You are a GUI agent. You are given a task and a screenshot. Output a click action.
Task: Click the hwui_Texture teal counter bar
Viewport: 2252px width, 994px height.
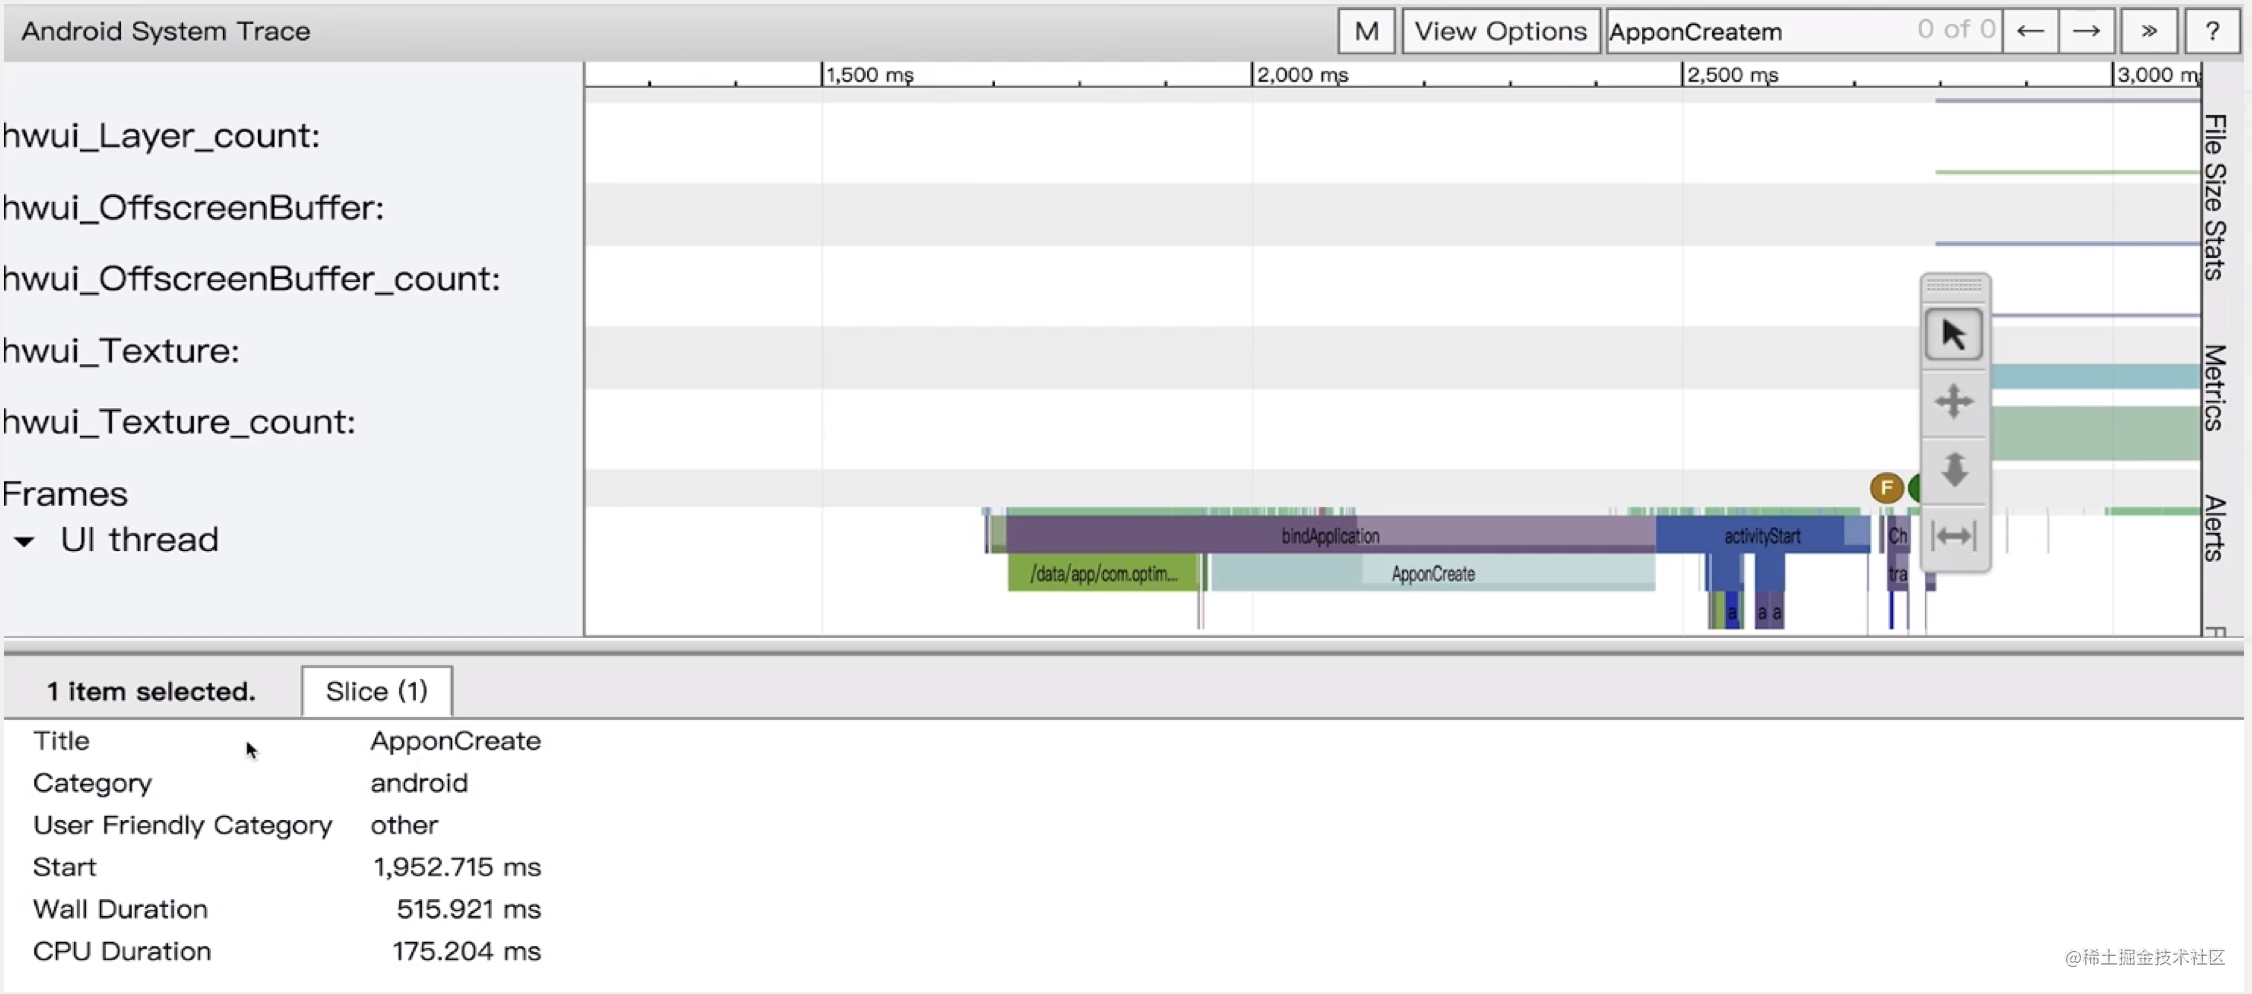click(2096, 376)
